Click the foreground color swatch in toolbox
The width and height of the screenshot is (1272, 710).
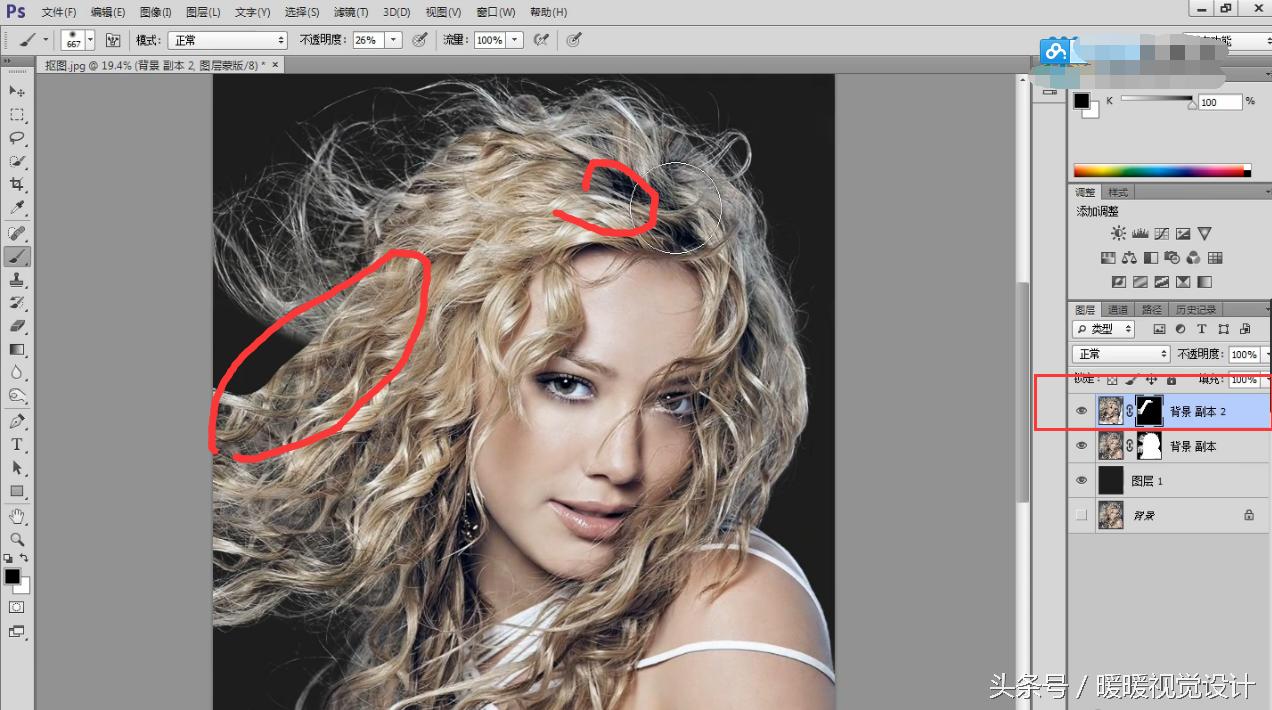click(12, 576)
